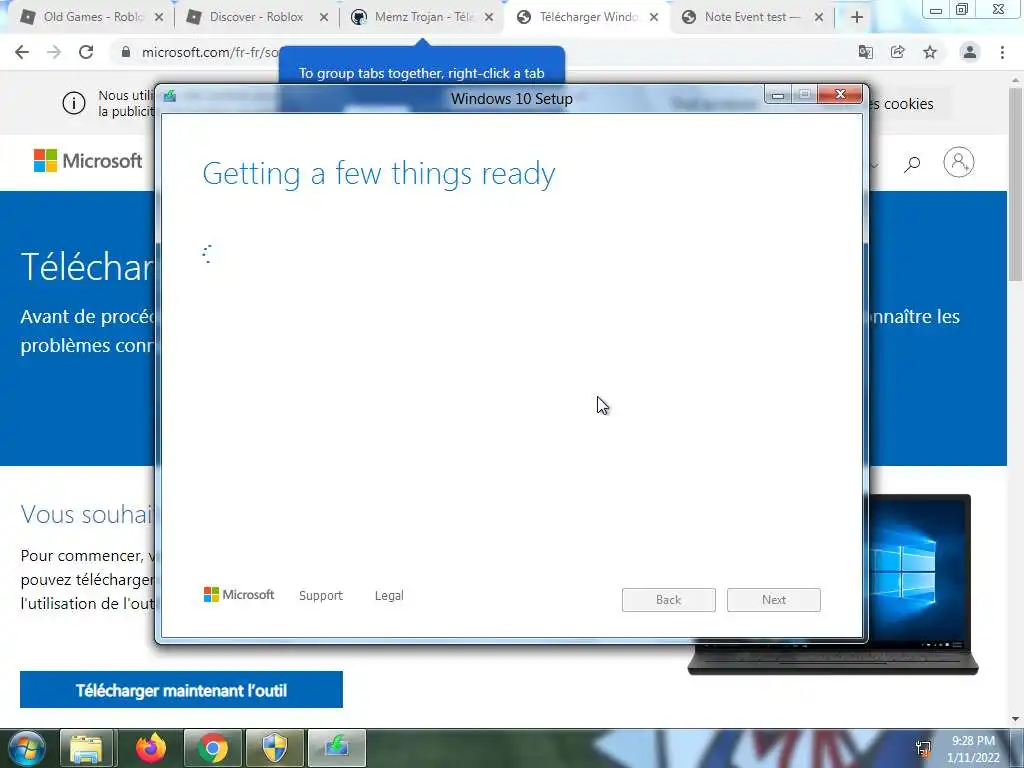Click the network tray icon
The width and height of the screenshot is (1024, 768).
point(923,748)
